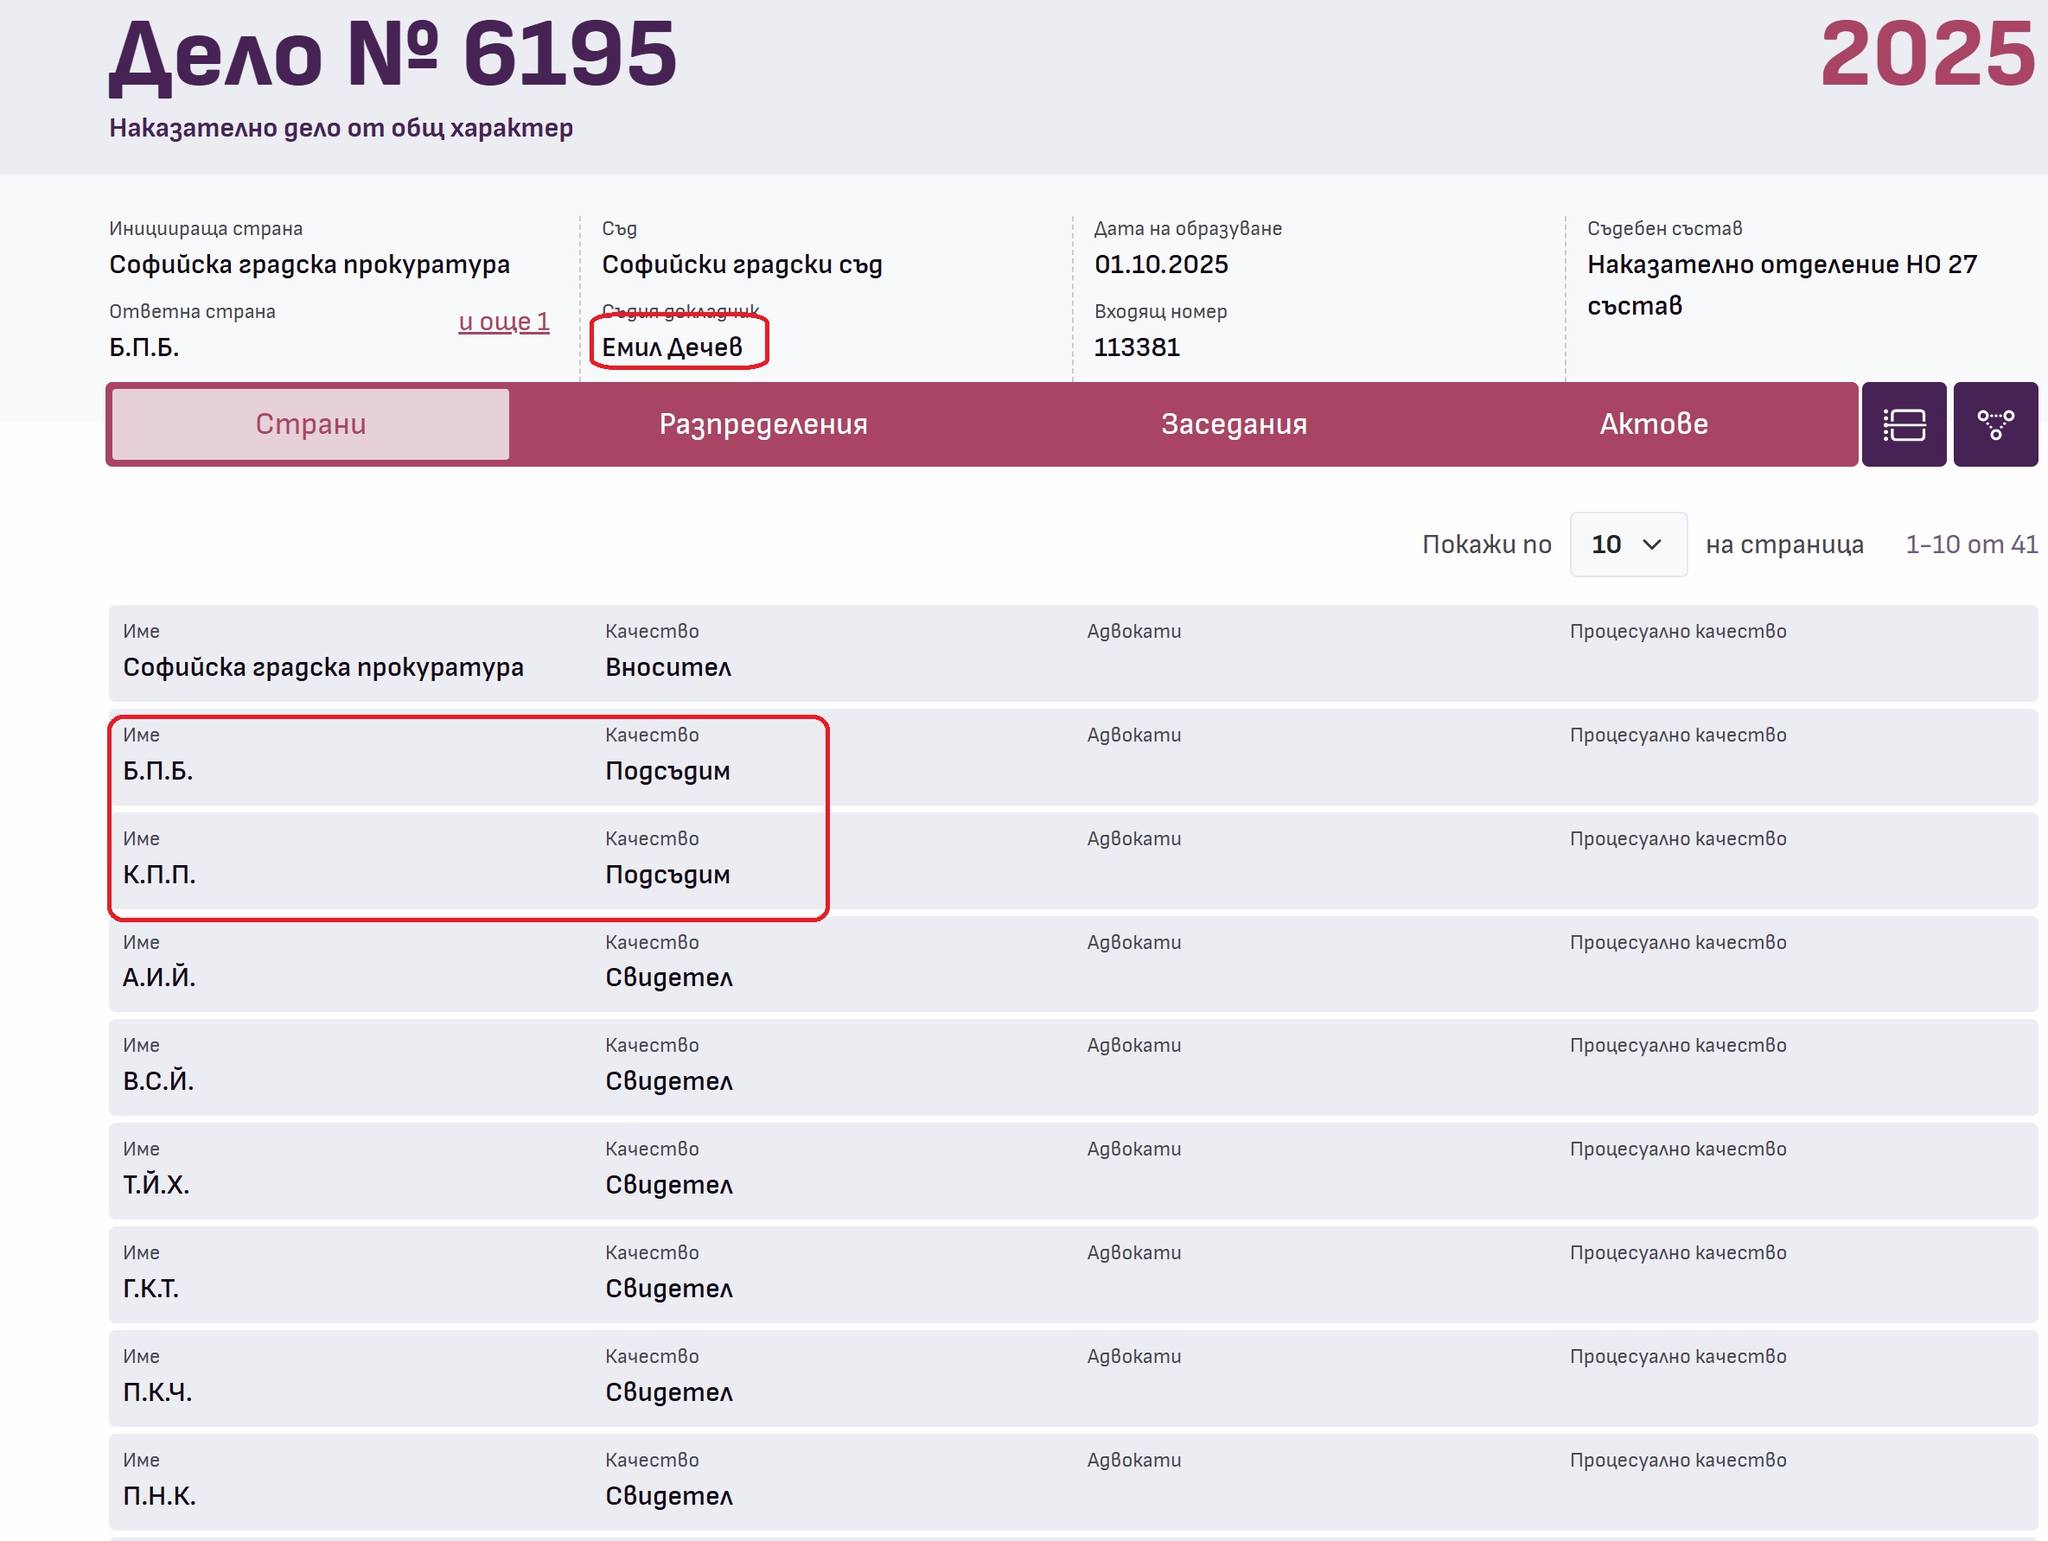
Task: Click the К.П.П. defendant row
Action: pyautogui.click(x=159, y=875)
